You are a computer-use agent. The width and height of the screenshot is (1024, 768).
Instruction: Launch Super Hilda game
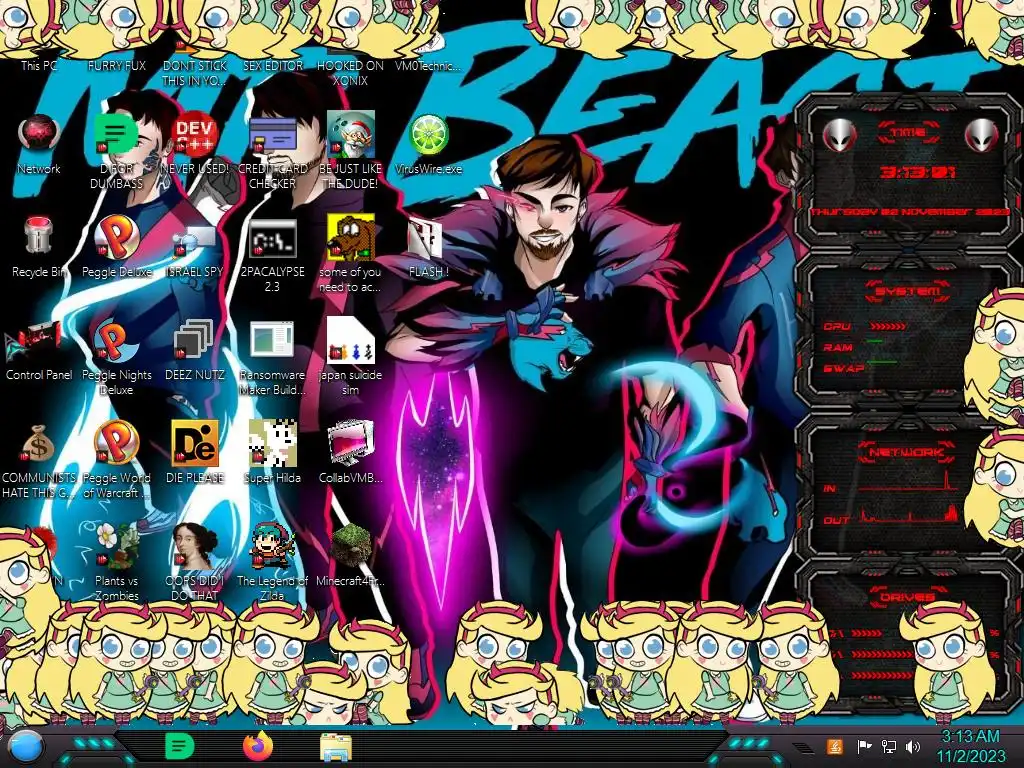pos(272,443)
